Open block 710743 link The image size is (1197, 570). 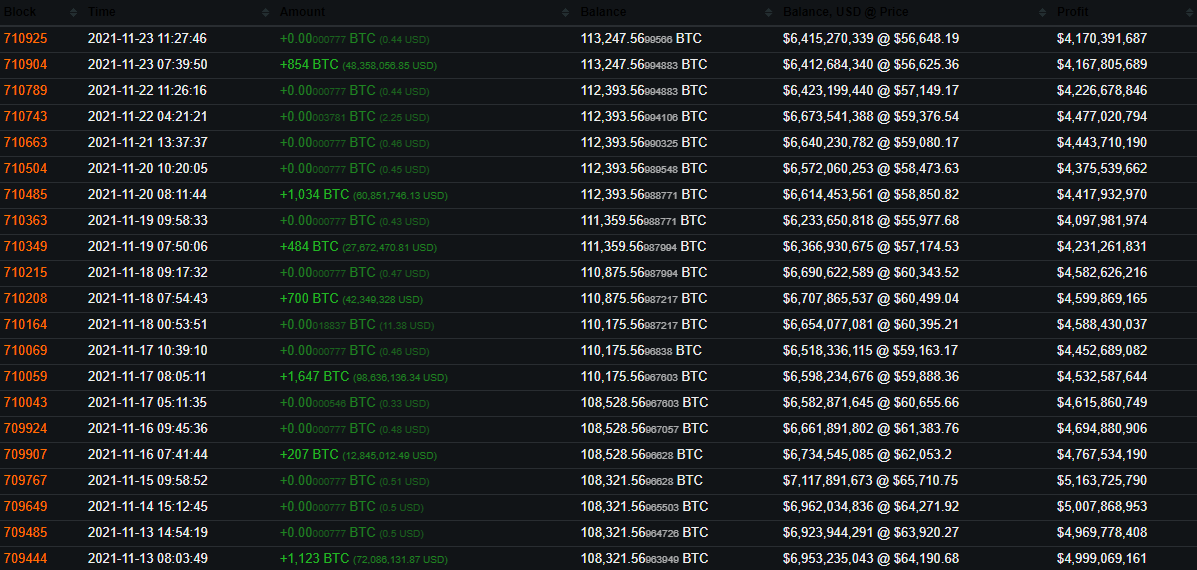click(x=25, y=117)
